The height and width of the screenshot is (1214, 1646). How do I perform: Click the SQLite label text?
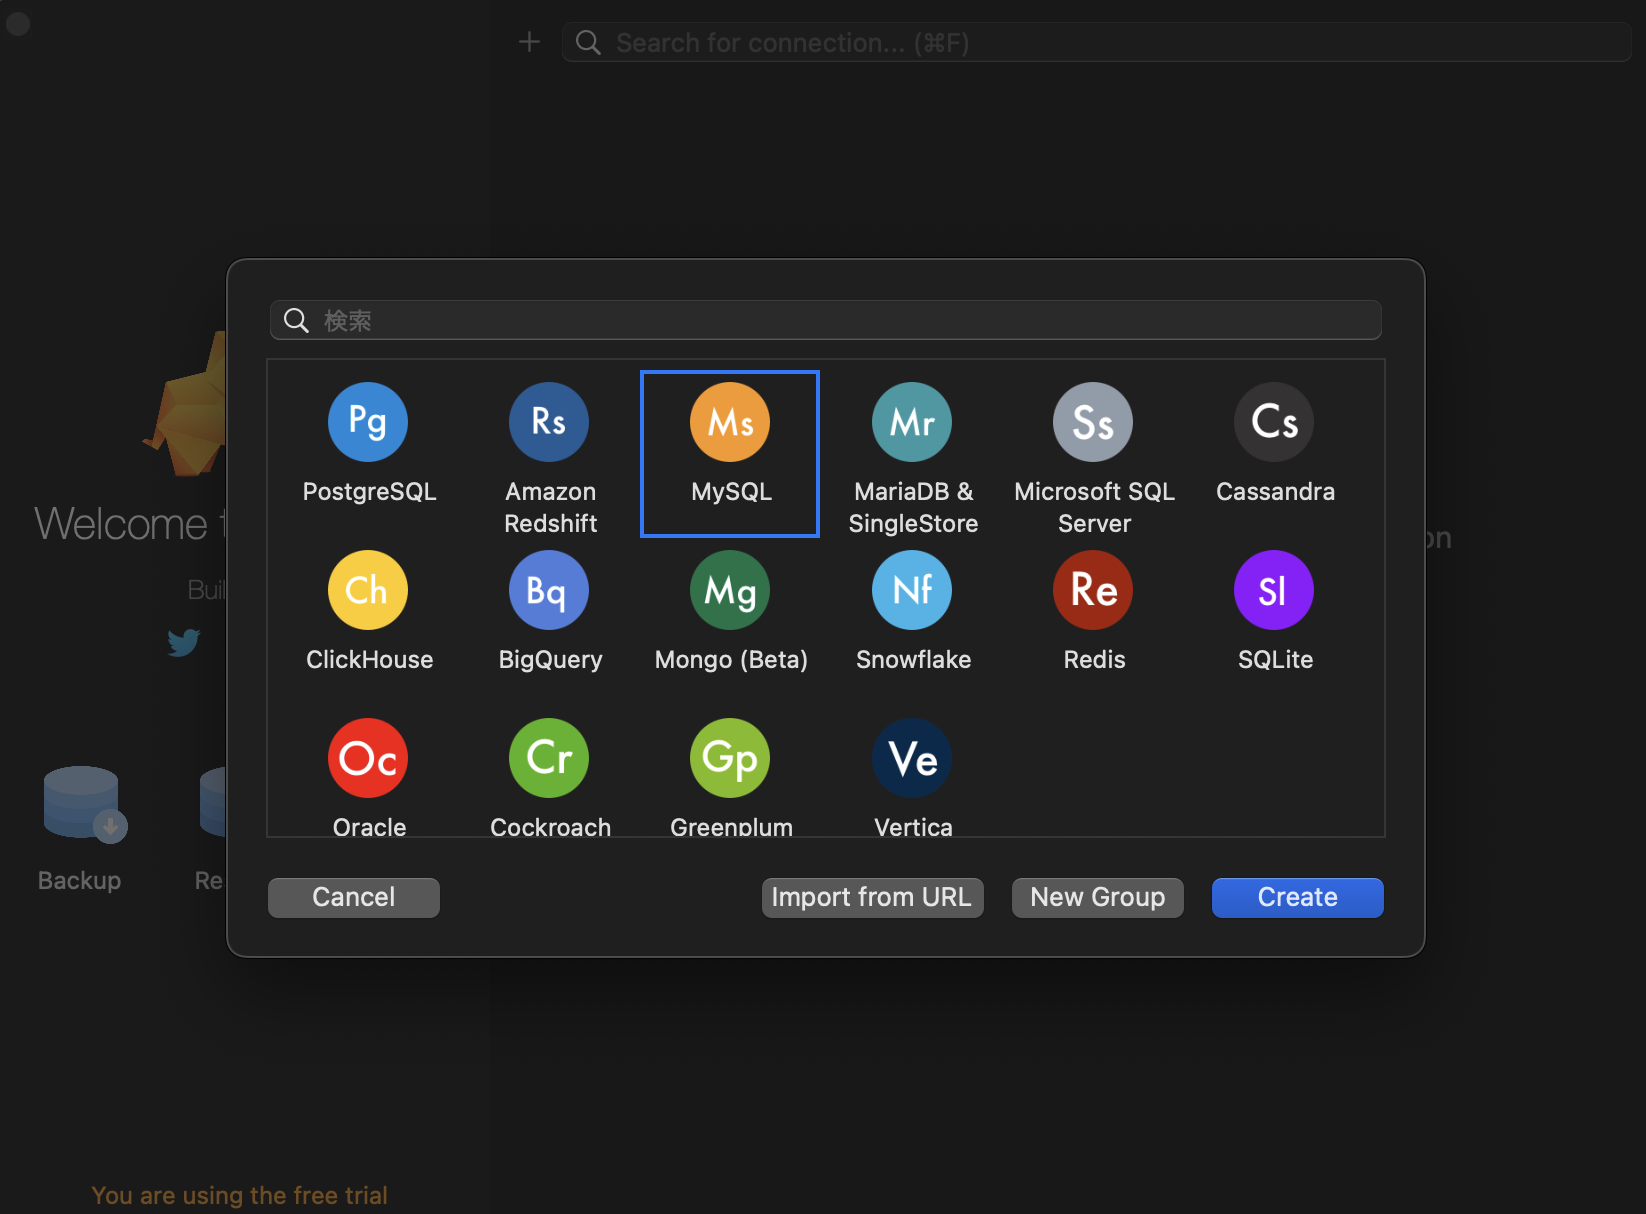point(1275,660)
